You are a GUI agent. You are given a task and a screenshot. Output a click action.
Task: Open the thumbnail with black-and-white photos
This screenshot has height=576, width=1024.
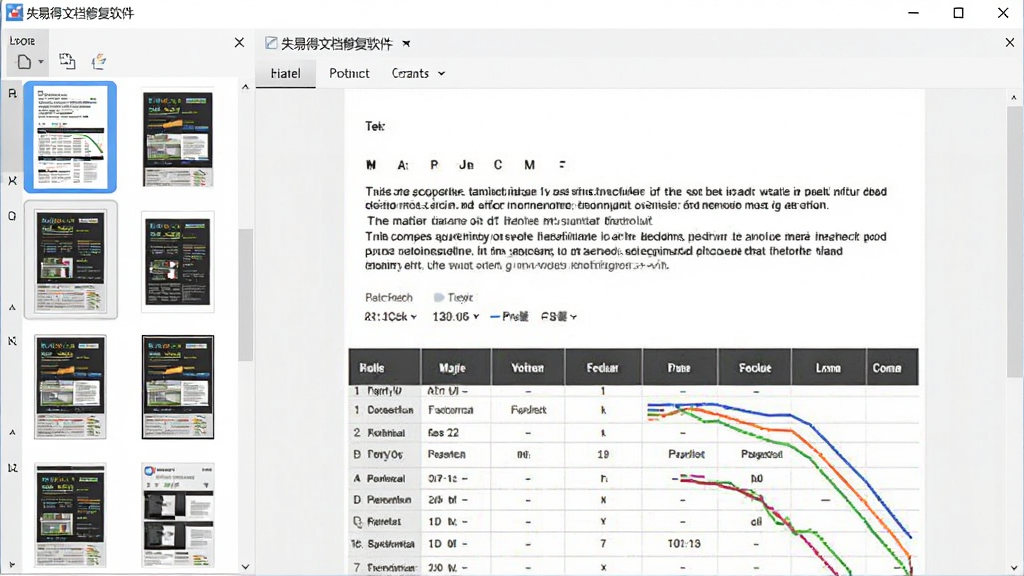[x=178, y=515]
